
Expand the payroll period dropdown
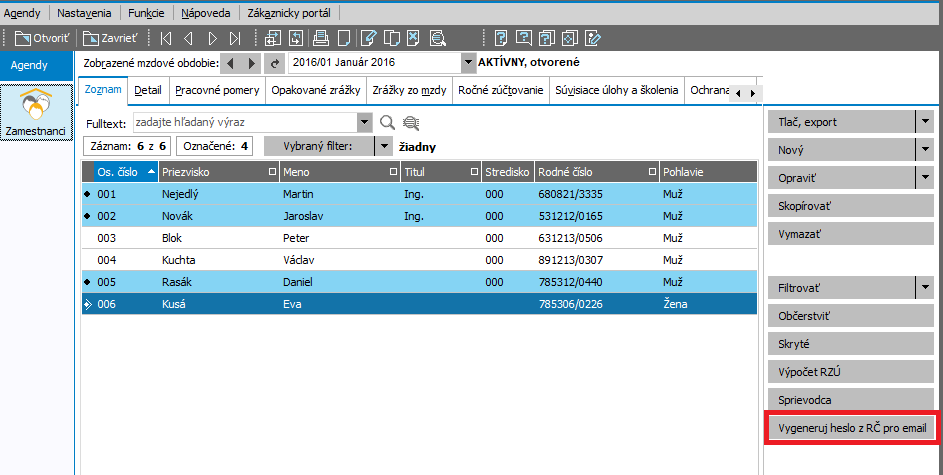(x=468, y=63)
